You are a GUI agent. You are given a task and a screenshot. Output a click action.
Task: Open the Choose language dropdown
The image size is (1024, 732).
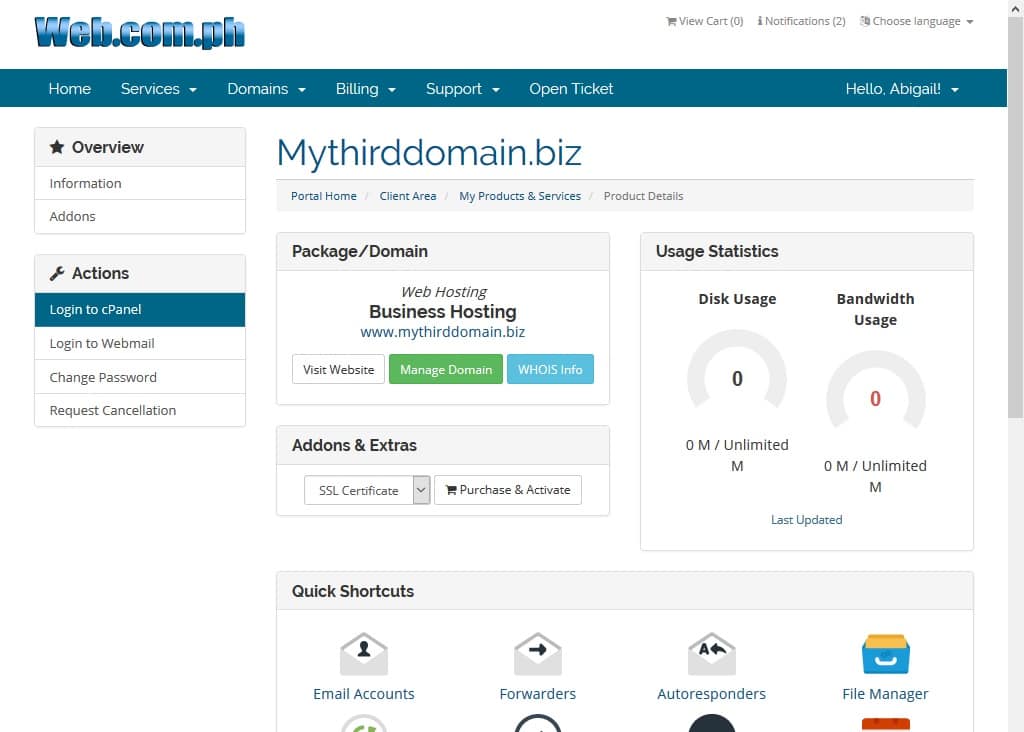(x=917, y=22)
